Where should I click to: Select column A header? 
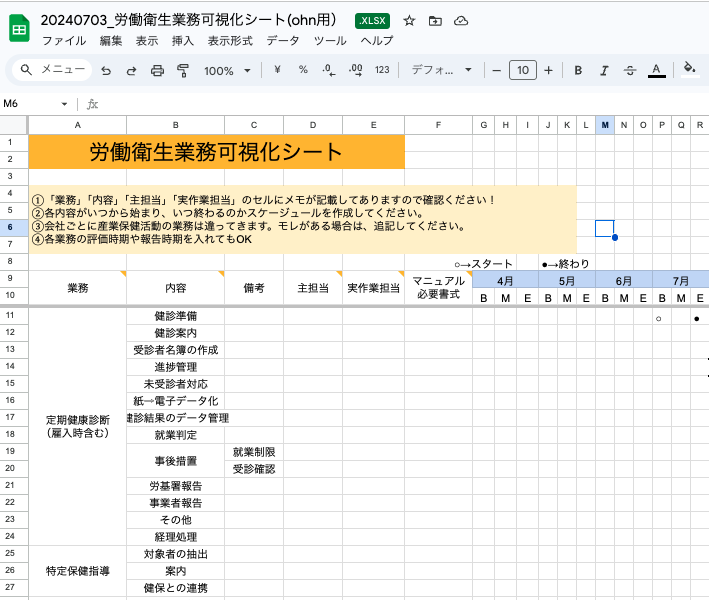coord(78,125)
